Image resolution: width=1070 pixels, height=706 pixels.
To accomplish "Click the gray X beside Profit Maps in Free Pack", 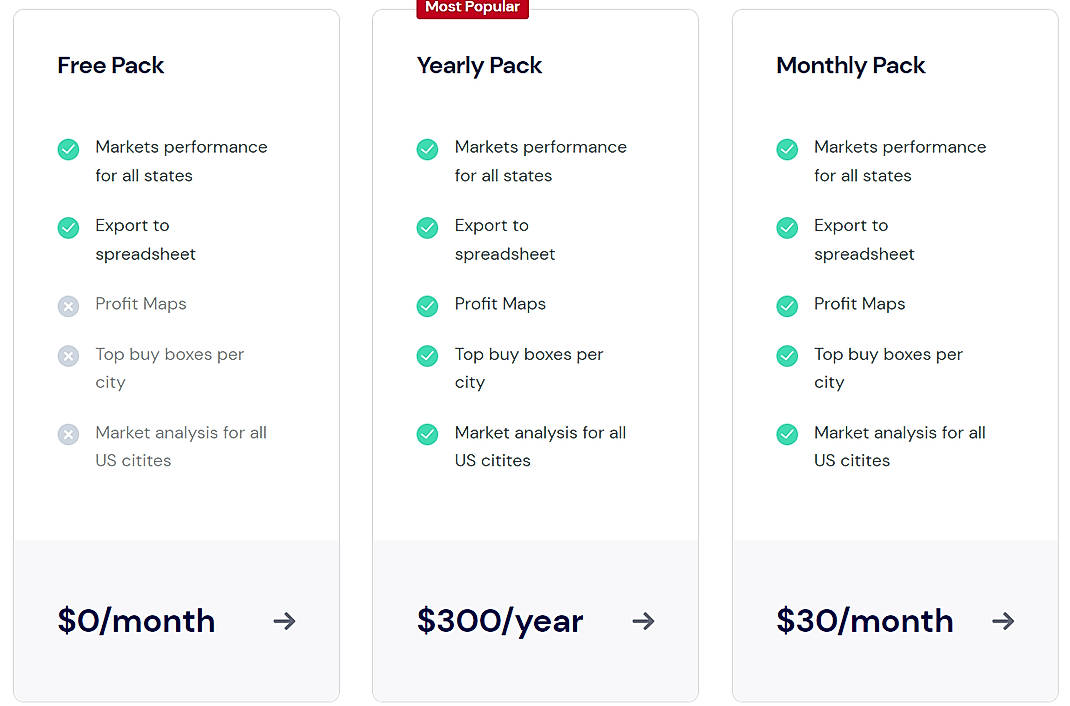I will tap(68, 305).
